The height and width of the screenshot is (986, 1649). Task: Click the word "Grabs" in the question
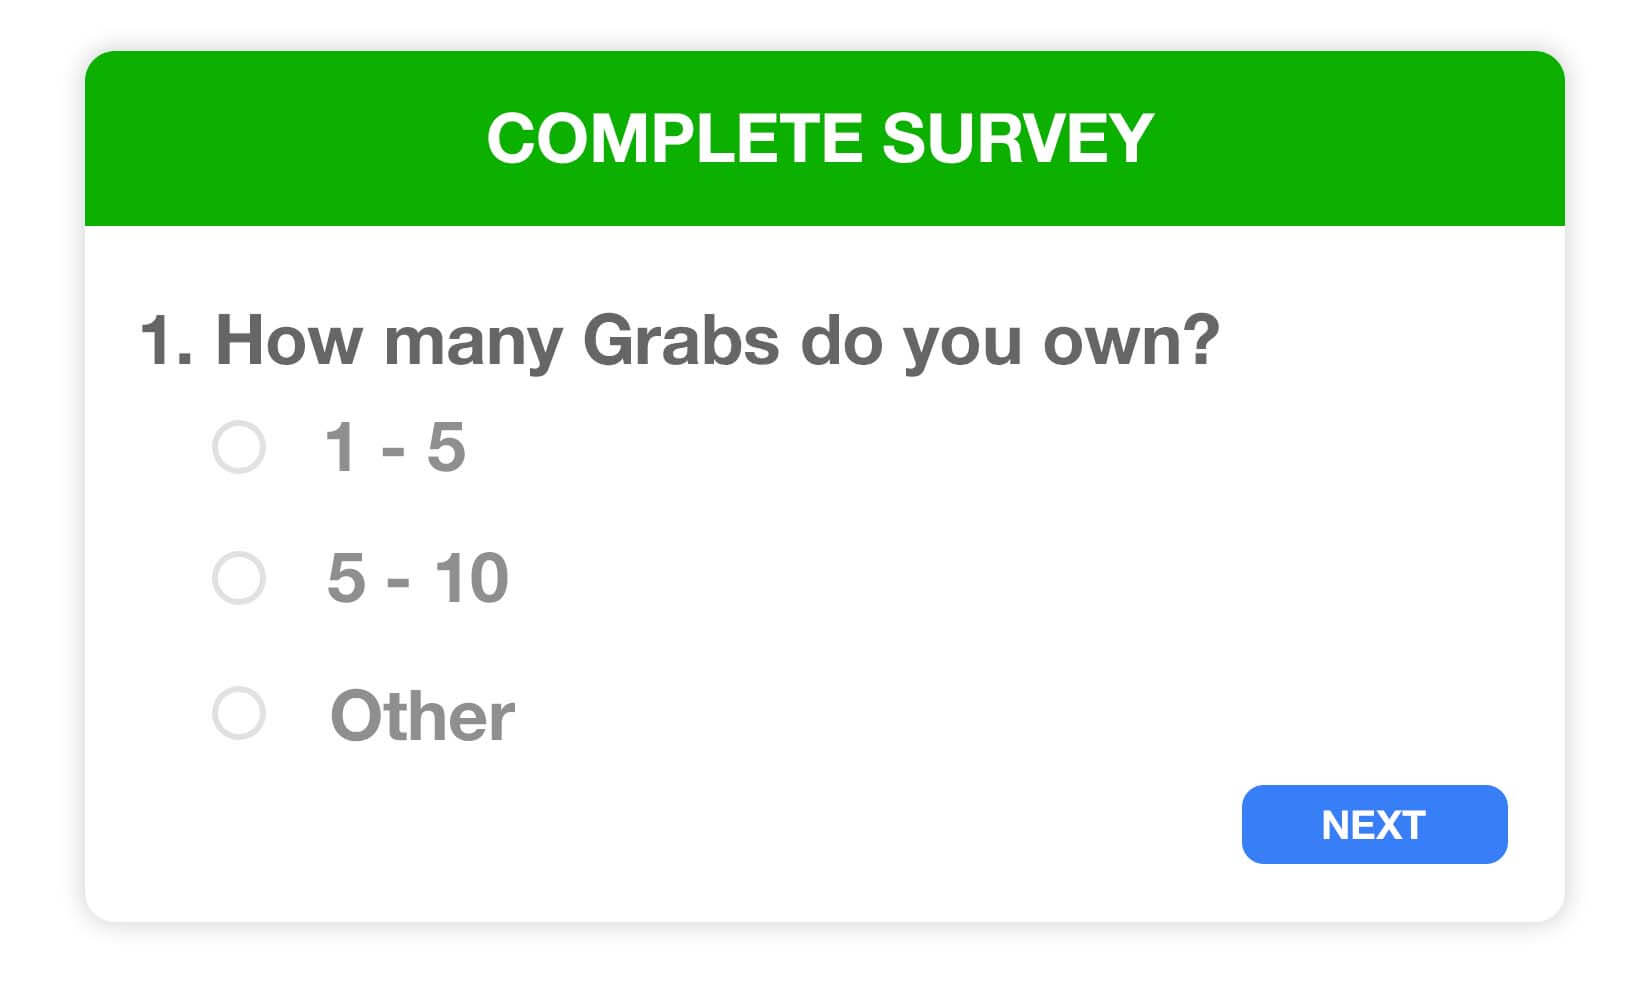click(x=680, y=340)
